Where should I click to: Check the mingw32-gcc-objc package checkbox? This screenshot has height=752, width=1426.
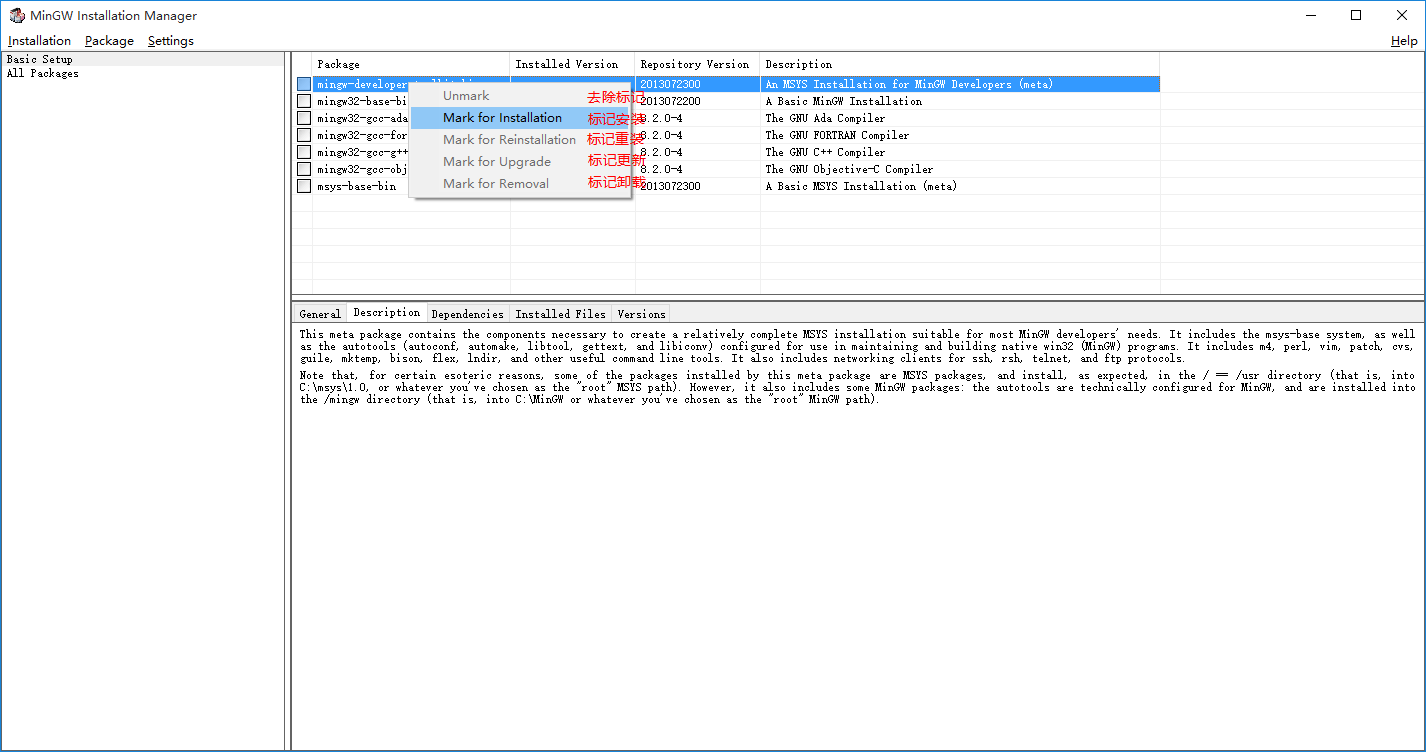pos(303,168)
